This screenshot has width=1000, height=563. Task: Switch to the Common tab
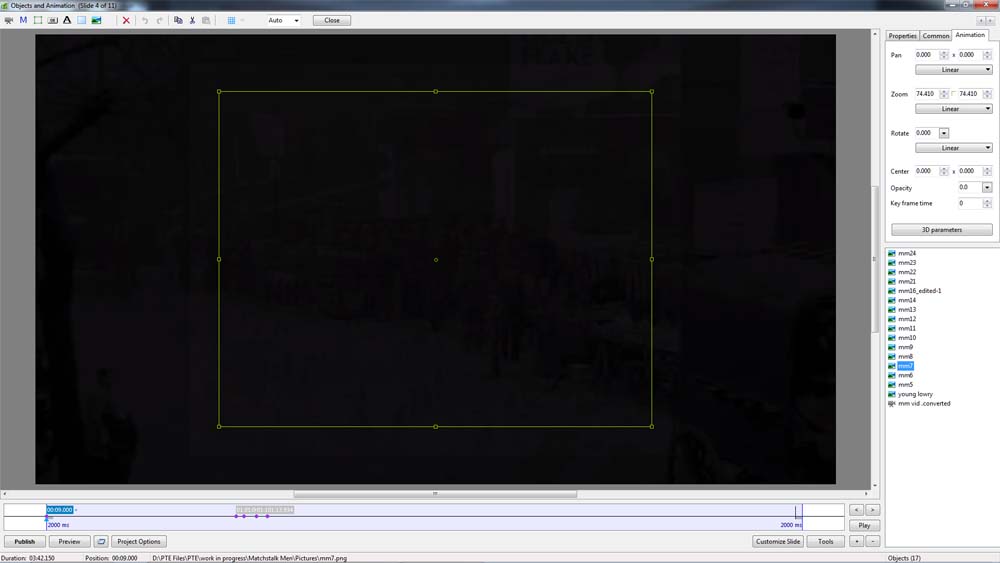[936, 36]
